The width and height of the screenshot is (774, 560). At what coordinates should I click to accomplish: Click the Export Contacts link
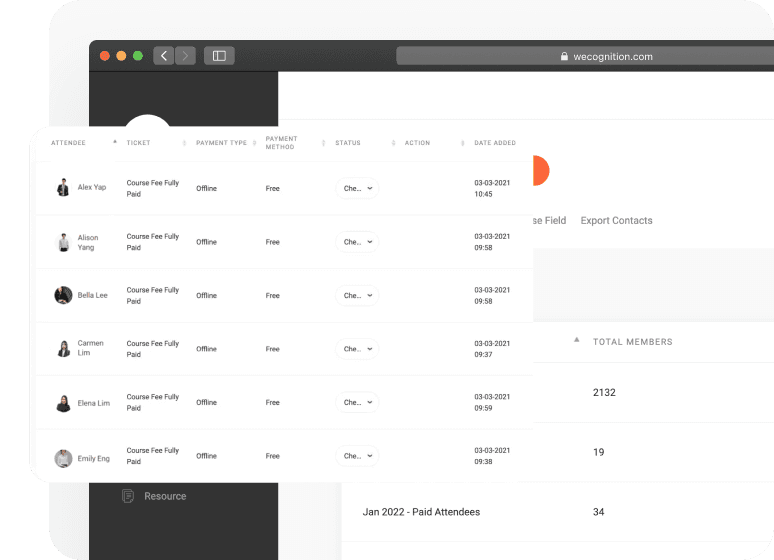616,220
